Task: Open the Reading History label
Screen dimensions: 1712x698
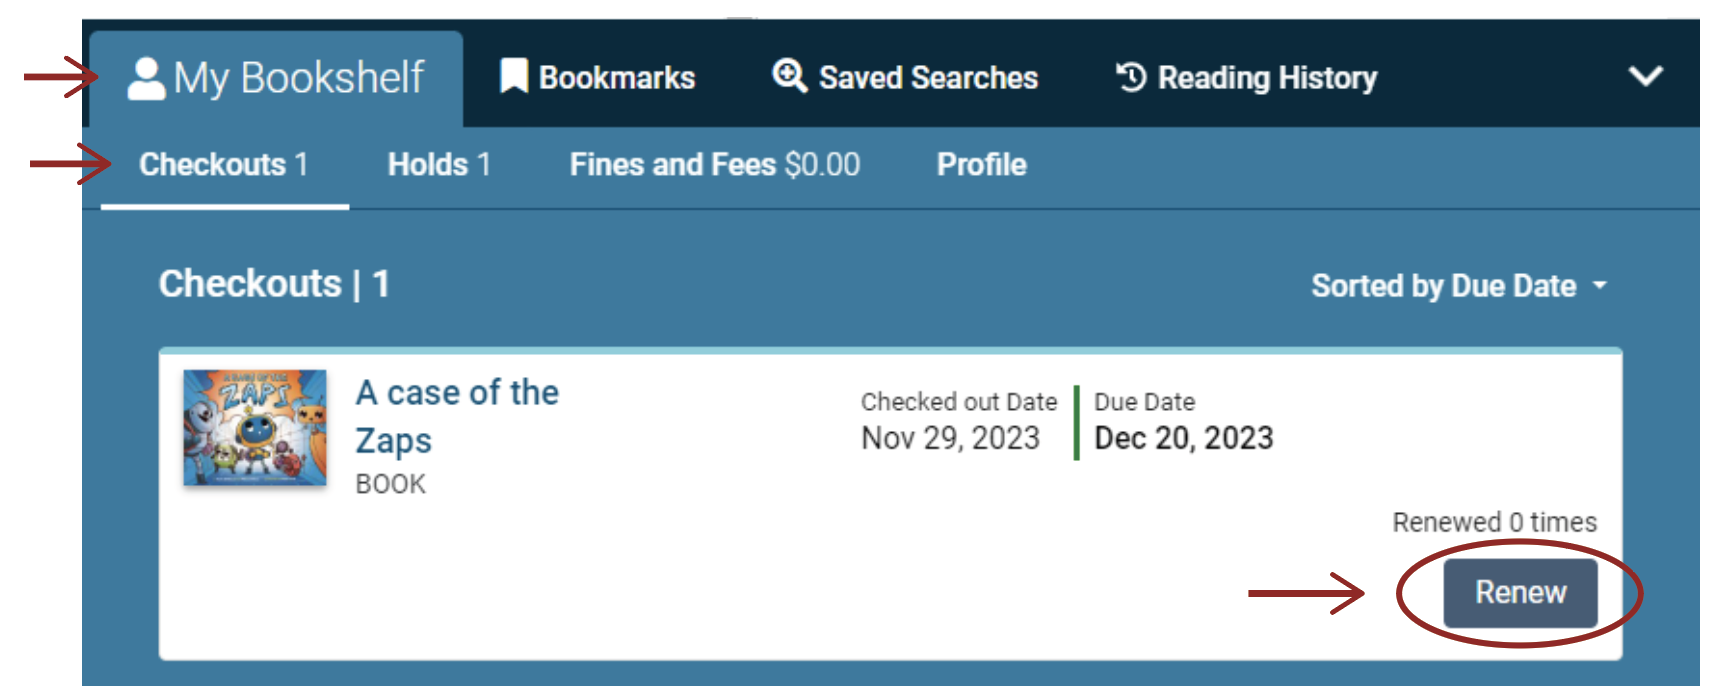Action: 1267,78
